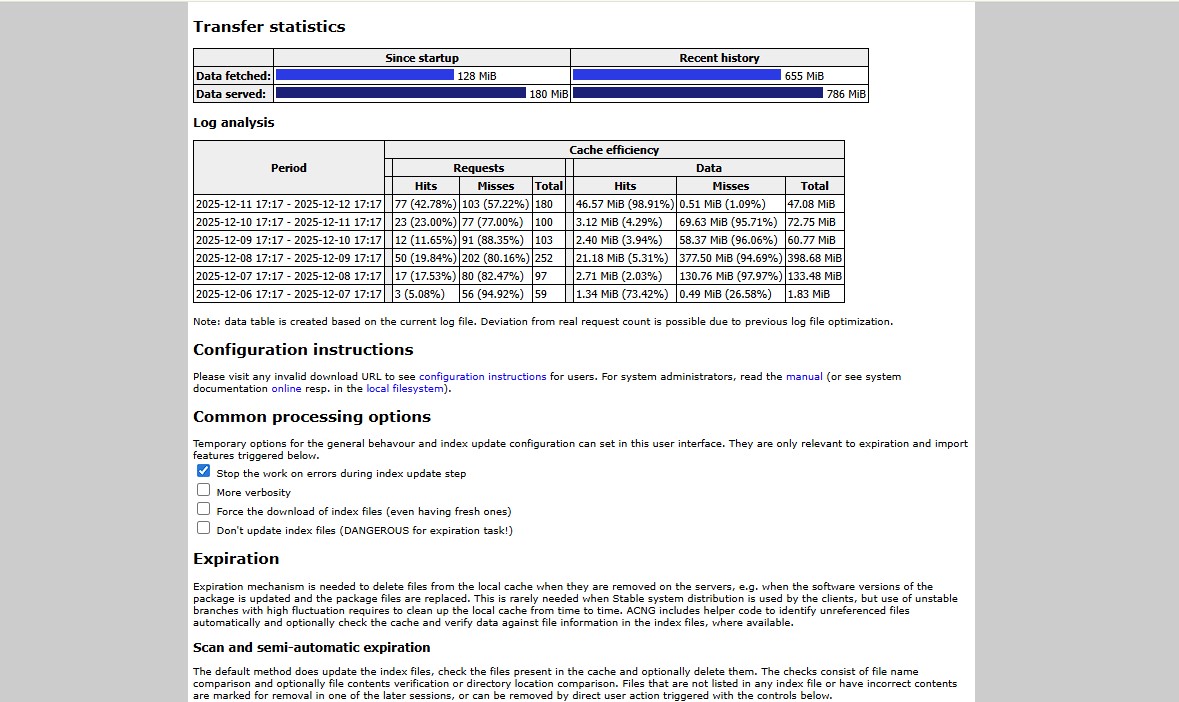Viewport: 1179px width, 702px height.
Task: Tick Don't update index files checkbox
Action: (x=204, y=528)
